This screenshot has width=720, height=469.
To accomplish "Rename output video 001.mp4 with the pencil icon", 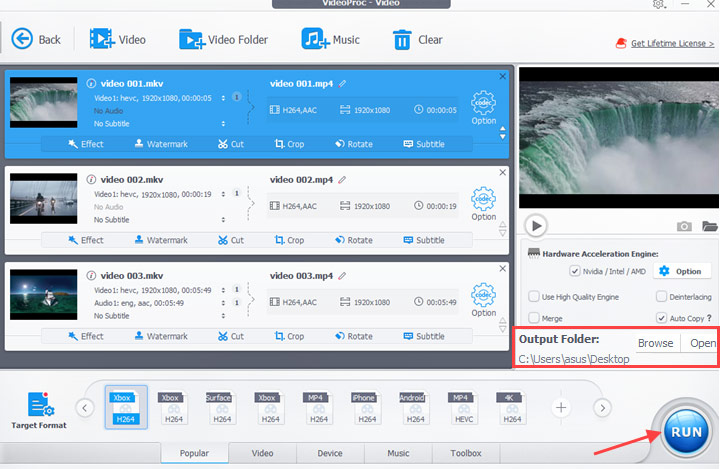I will (342, 84).
